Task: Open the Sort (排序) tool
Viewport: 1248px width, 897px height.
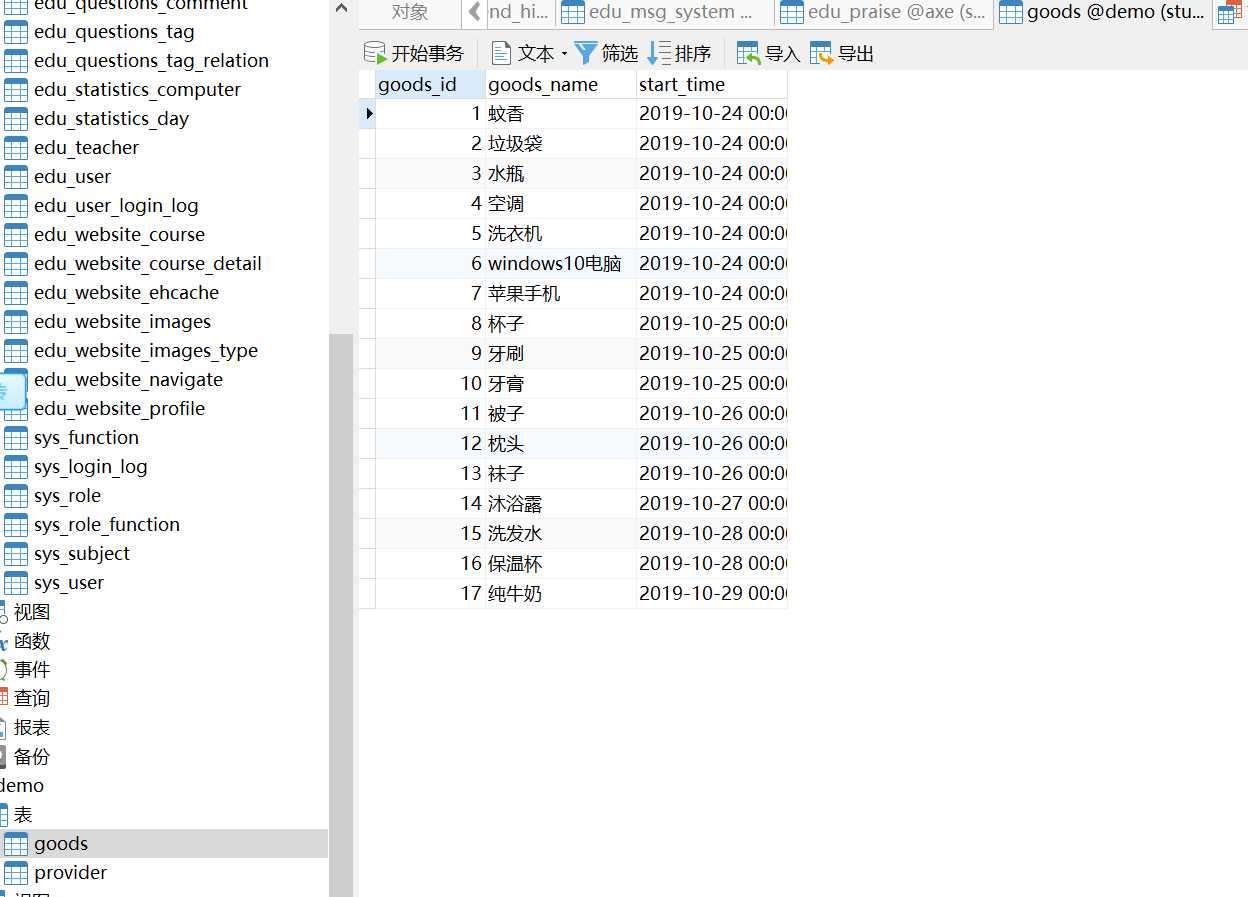Action: [x=680, y=53]
